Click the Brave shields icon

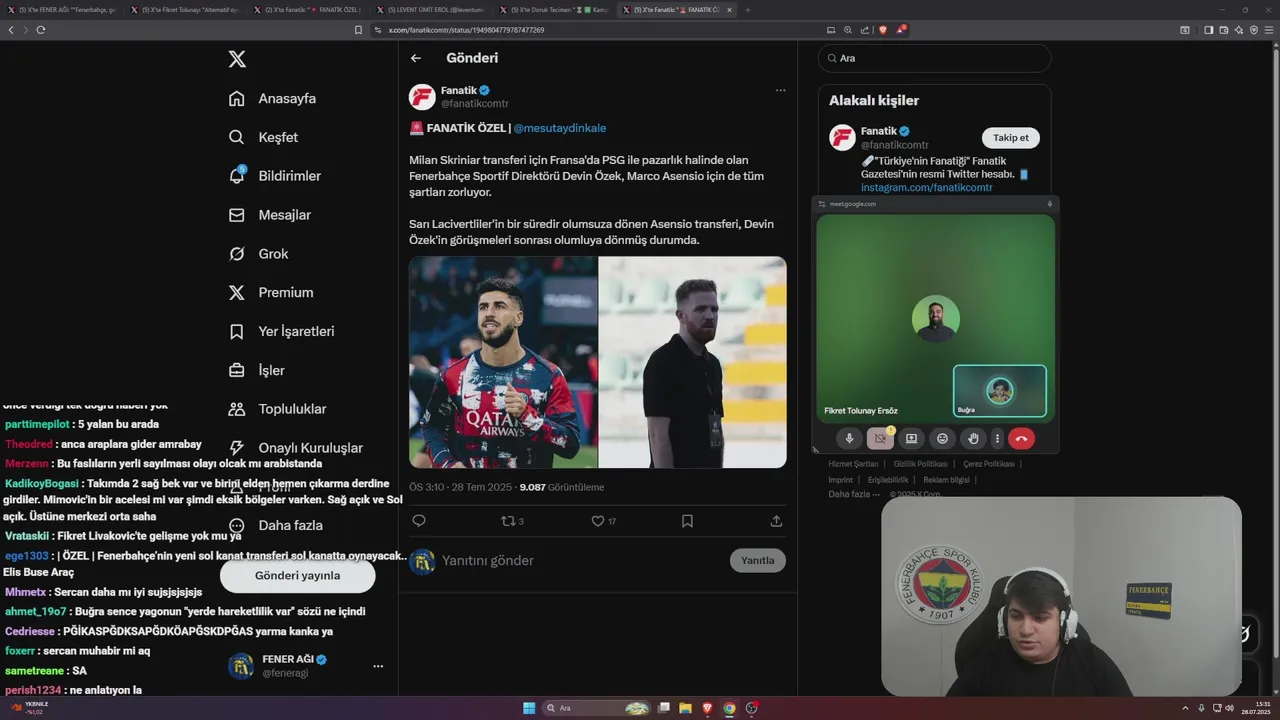point(883,30)
